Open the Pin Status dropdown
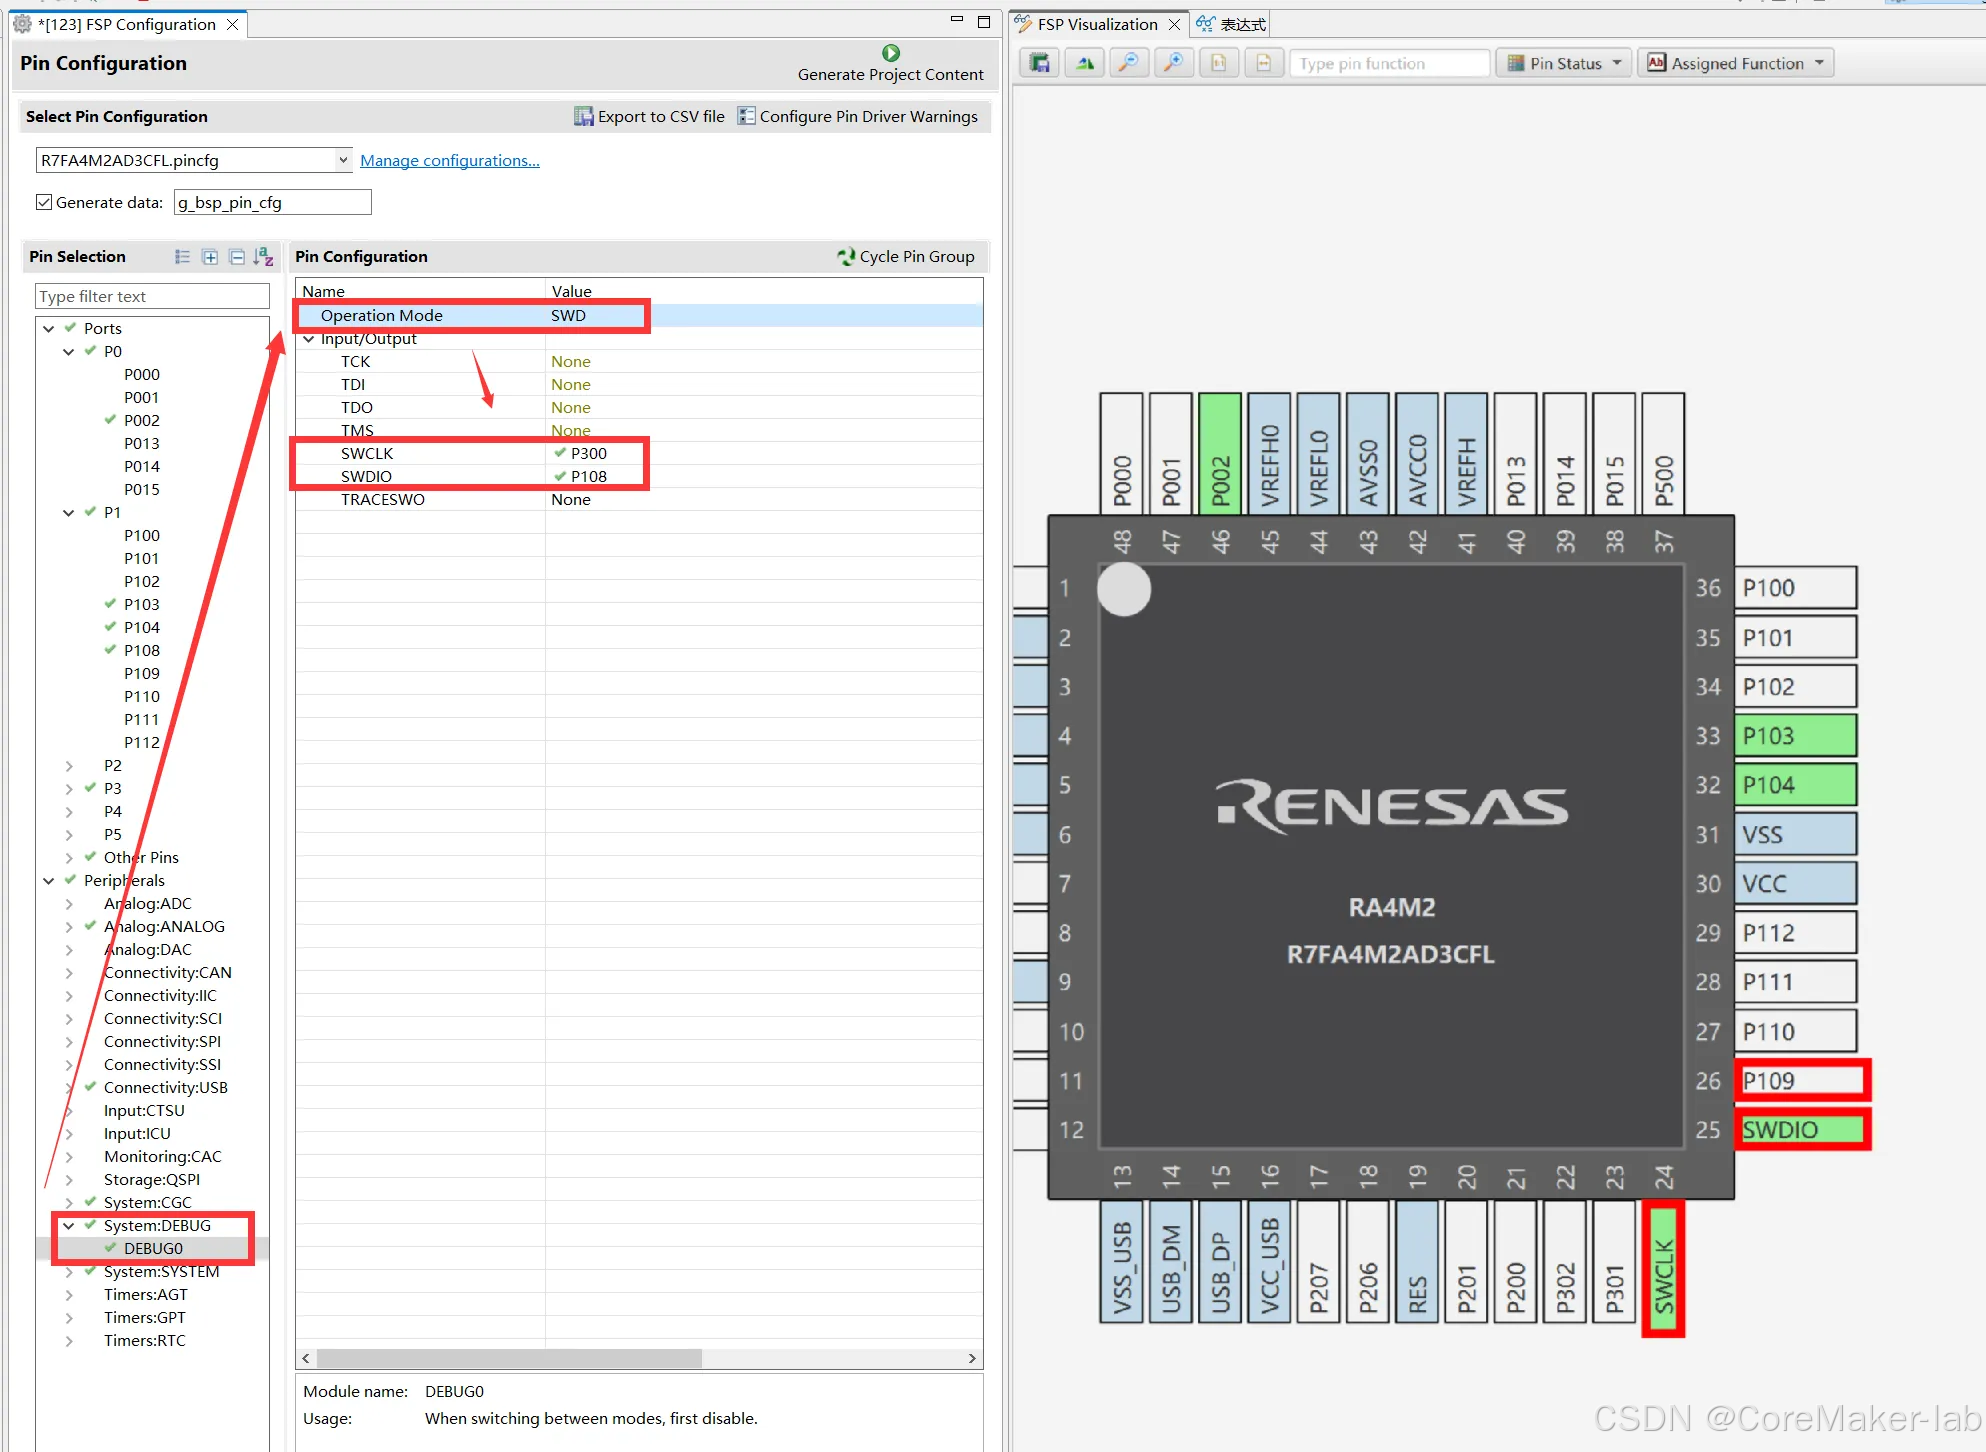 [1565, 63]
